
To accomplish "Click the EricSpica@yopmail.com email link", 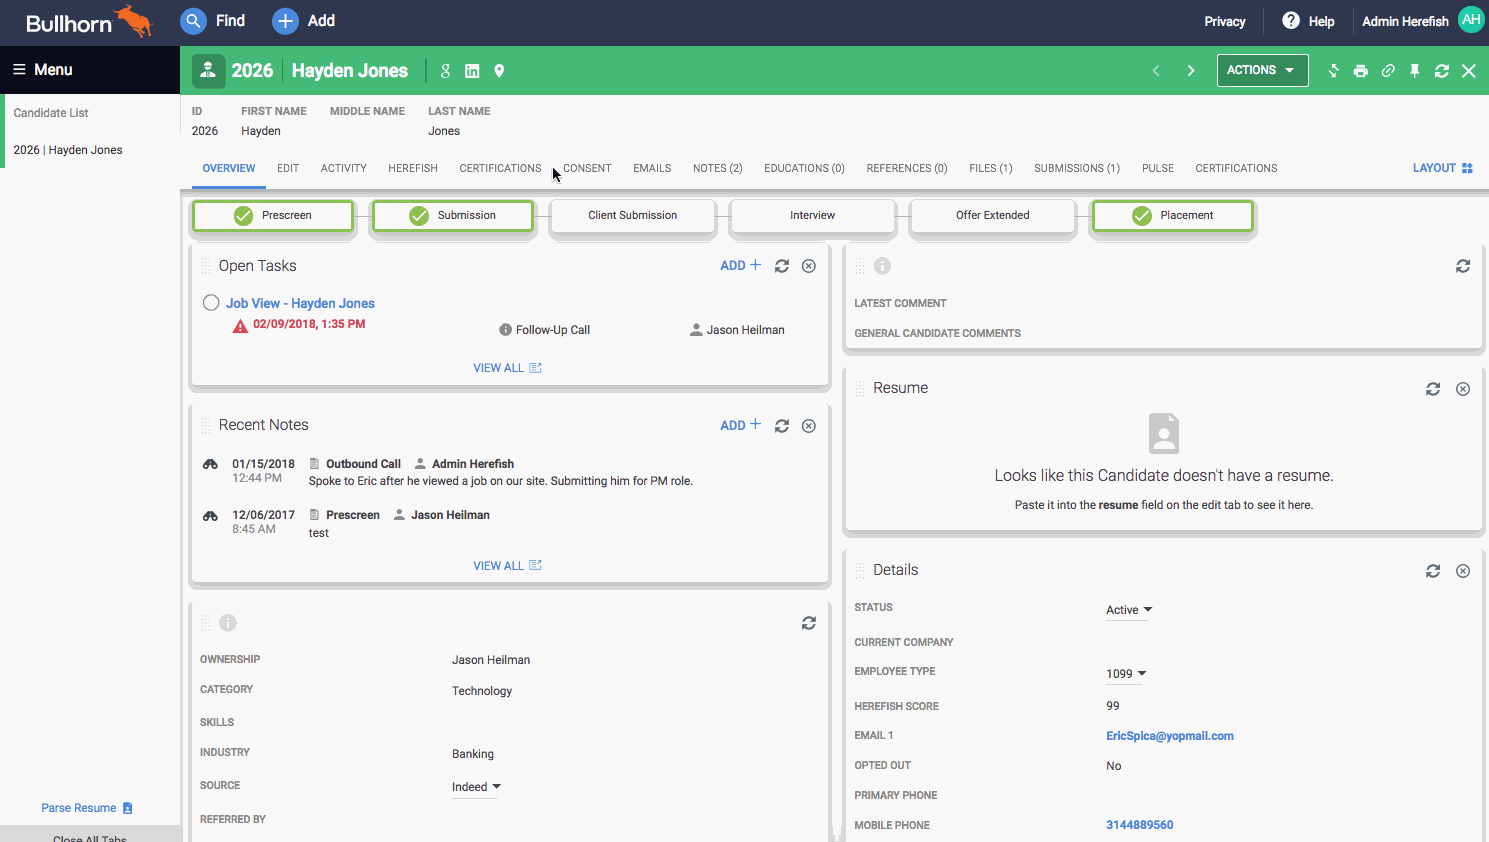I will [x=1170, y=736].
